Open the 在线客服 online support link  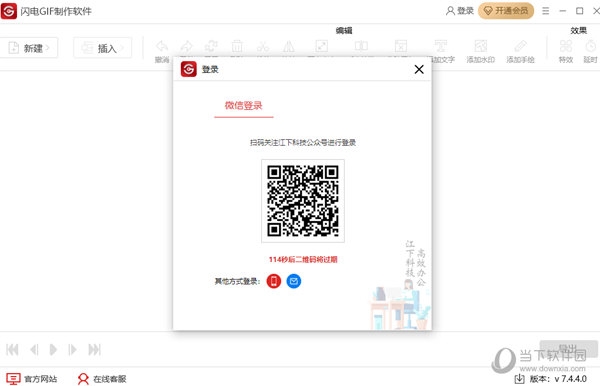tap(102, 379)
